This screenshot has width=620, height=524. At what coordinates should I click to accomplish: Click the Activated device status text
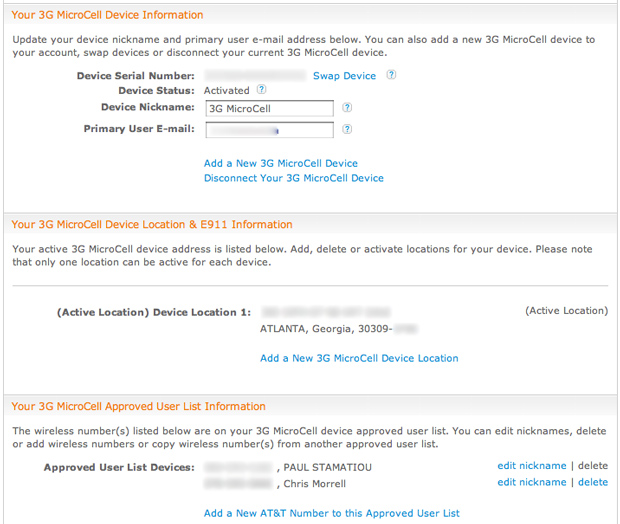(227, 91)
